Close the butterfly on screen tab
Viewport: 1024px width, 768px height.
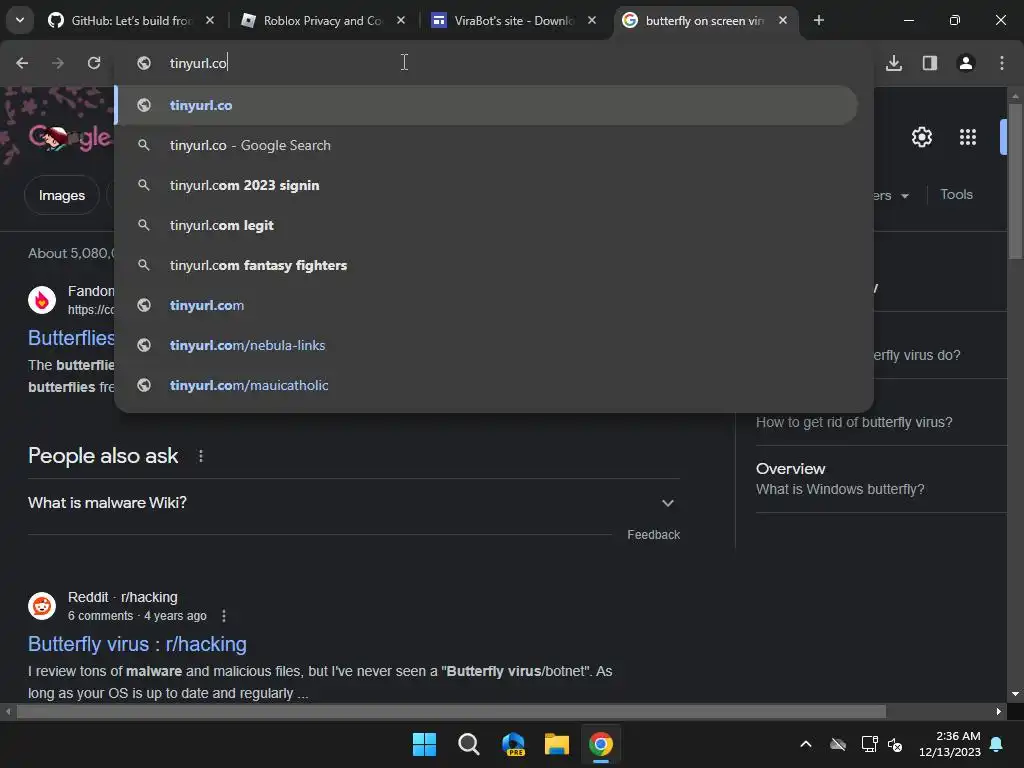tap(782, 20)
